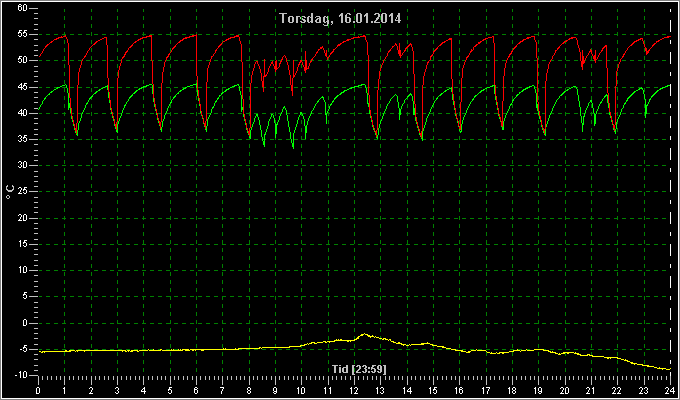
Task: Click the red curve peak at hour 6
Action: click(196, 35)
